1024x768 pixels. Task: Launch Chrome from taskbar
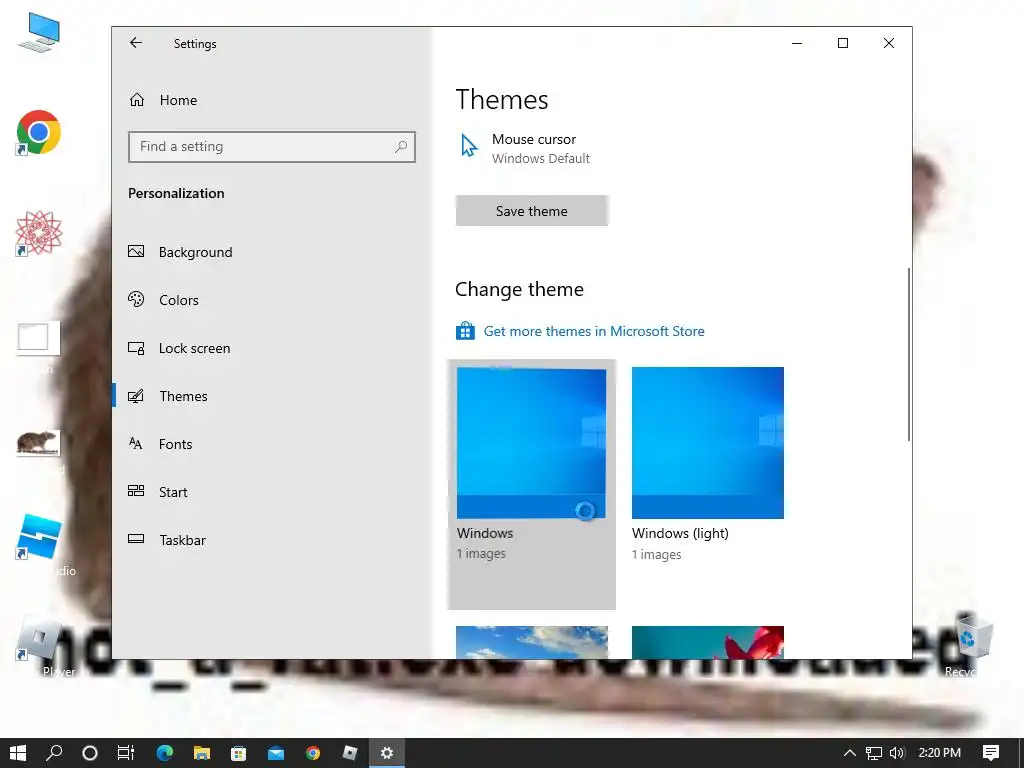[x=313, y=753]
